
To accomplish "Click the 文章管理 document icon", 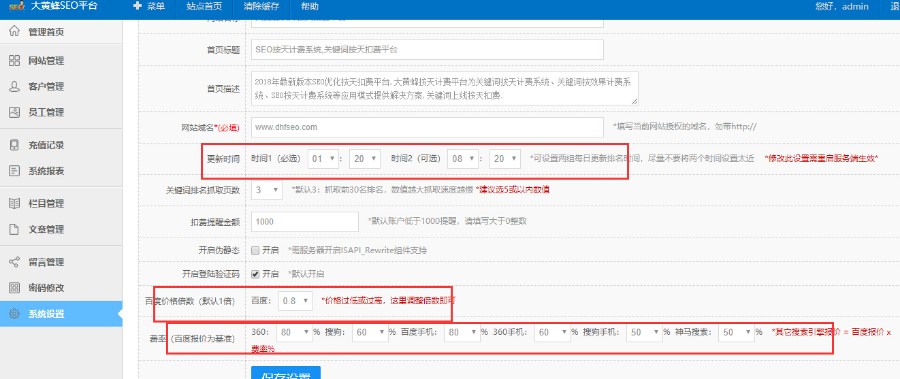I will click(x=14, y=229).
